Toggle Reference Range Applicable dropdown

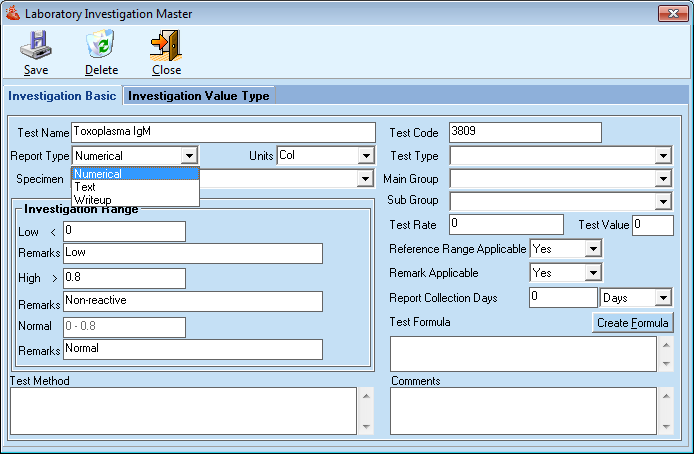click(x=592, y=248)
